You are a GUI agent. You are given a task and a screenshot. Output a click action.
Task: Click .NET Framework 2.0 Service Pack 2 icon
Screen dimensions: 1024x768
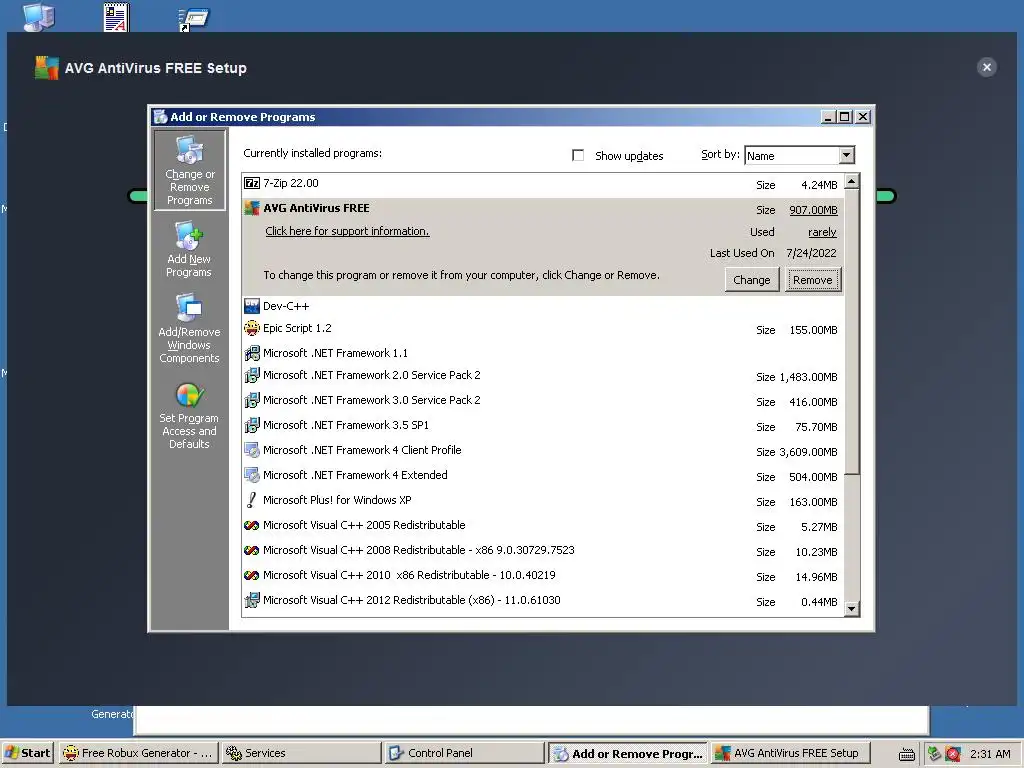251,376
